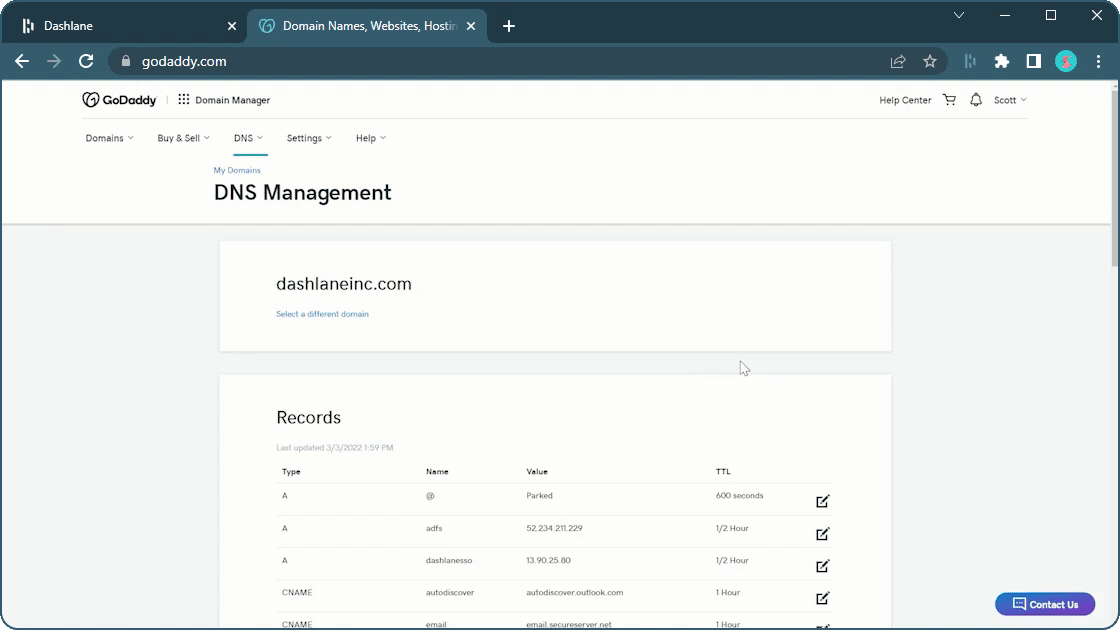Screen dimensions: 1120x630
Task: Reload the godaddy.com page
Action: (x=86, y=61)
